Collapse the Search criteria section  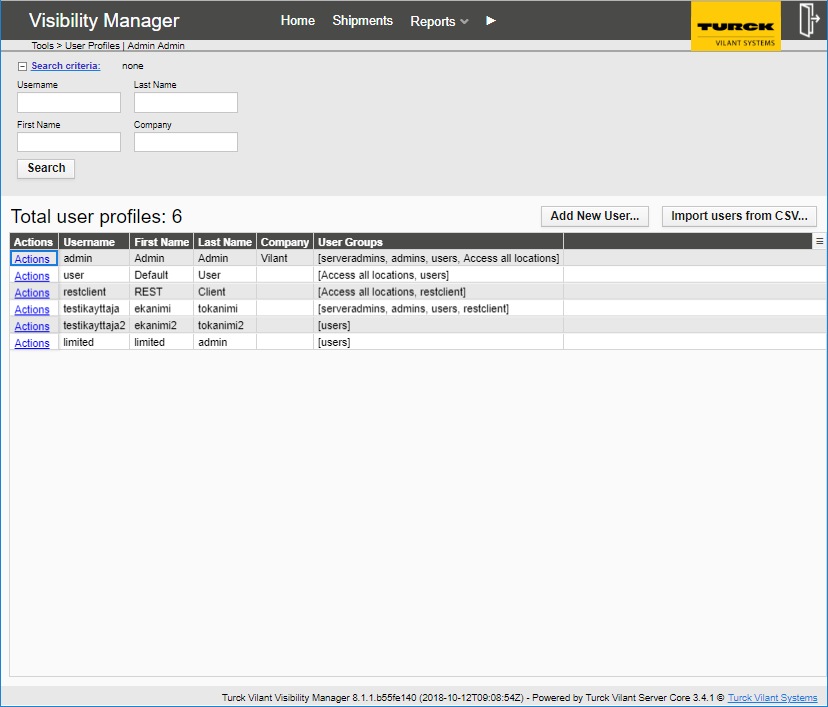click(22, 67)
